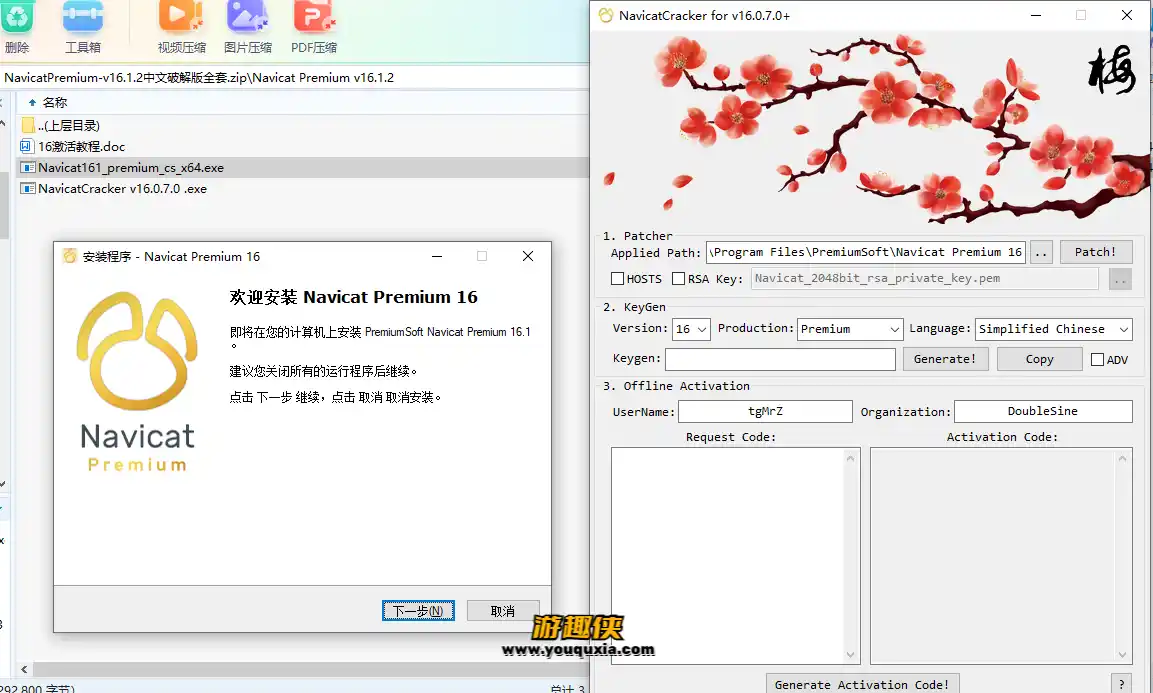Click inside the Request Code text area
This screenshot has height=693, width=1153.
(728, 555)
